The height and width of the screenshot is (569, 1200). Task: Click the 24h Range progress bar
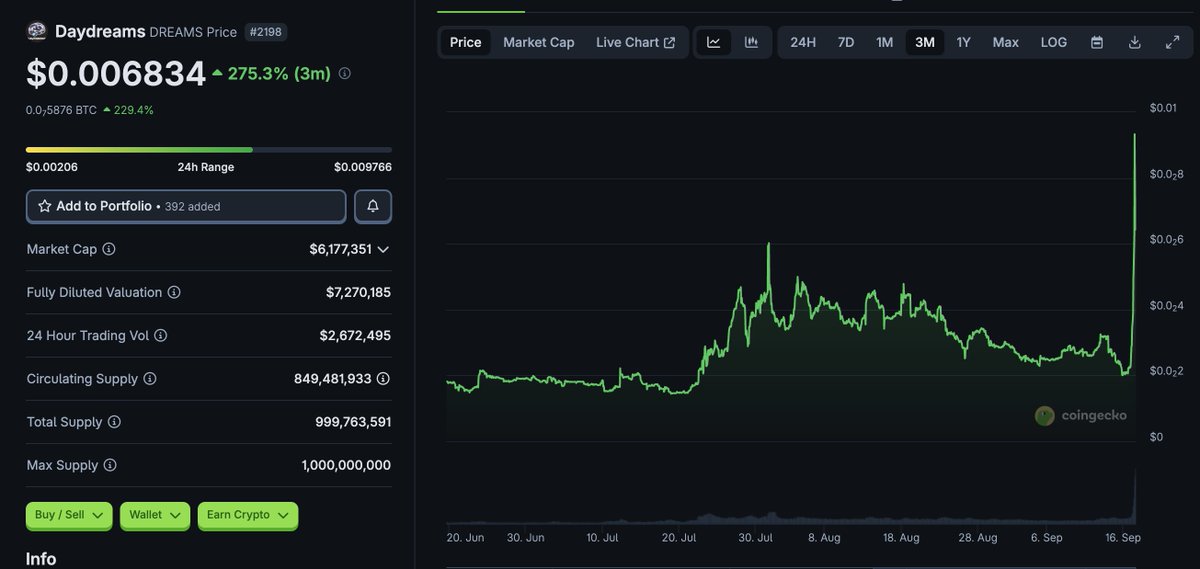pos(209,150)
